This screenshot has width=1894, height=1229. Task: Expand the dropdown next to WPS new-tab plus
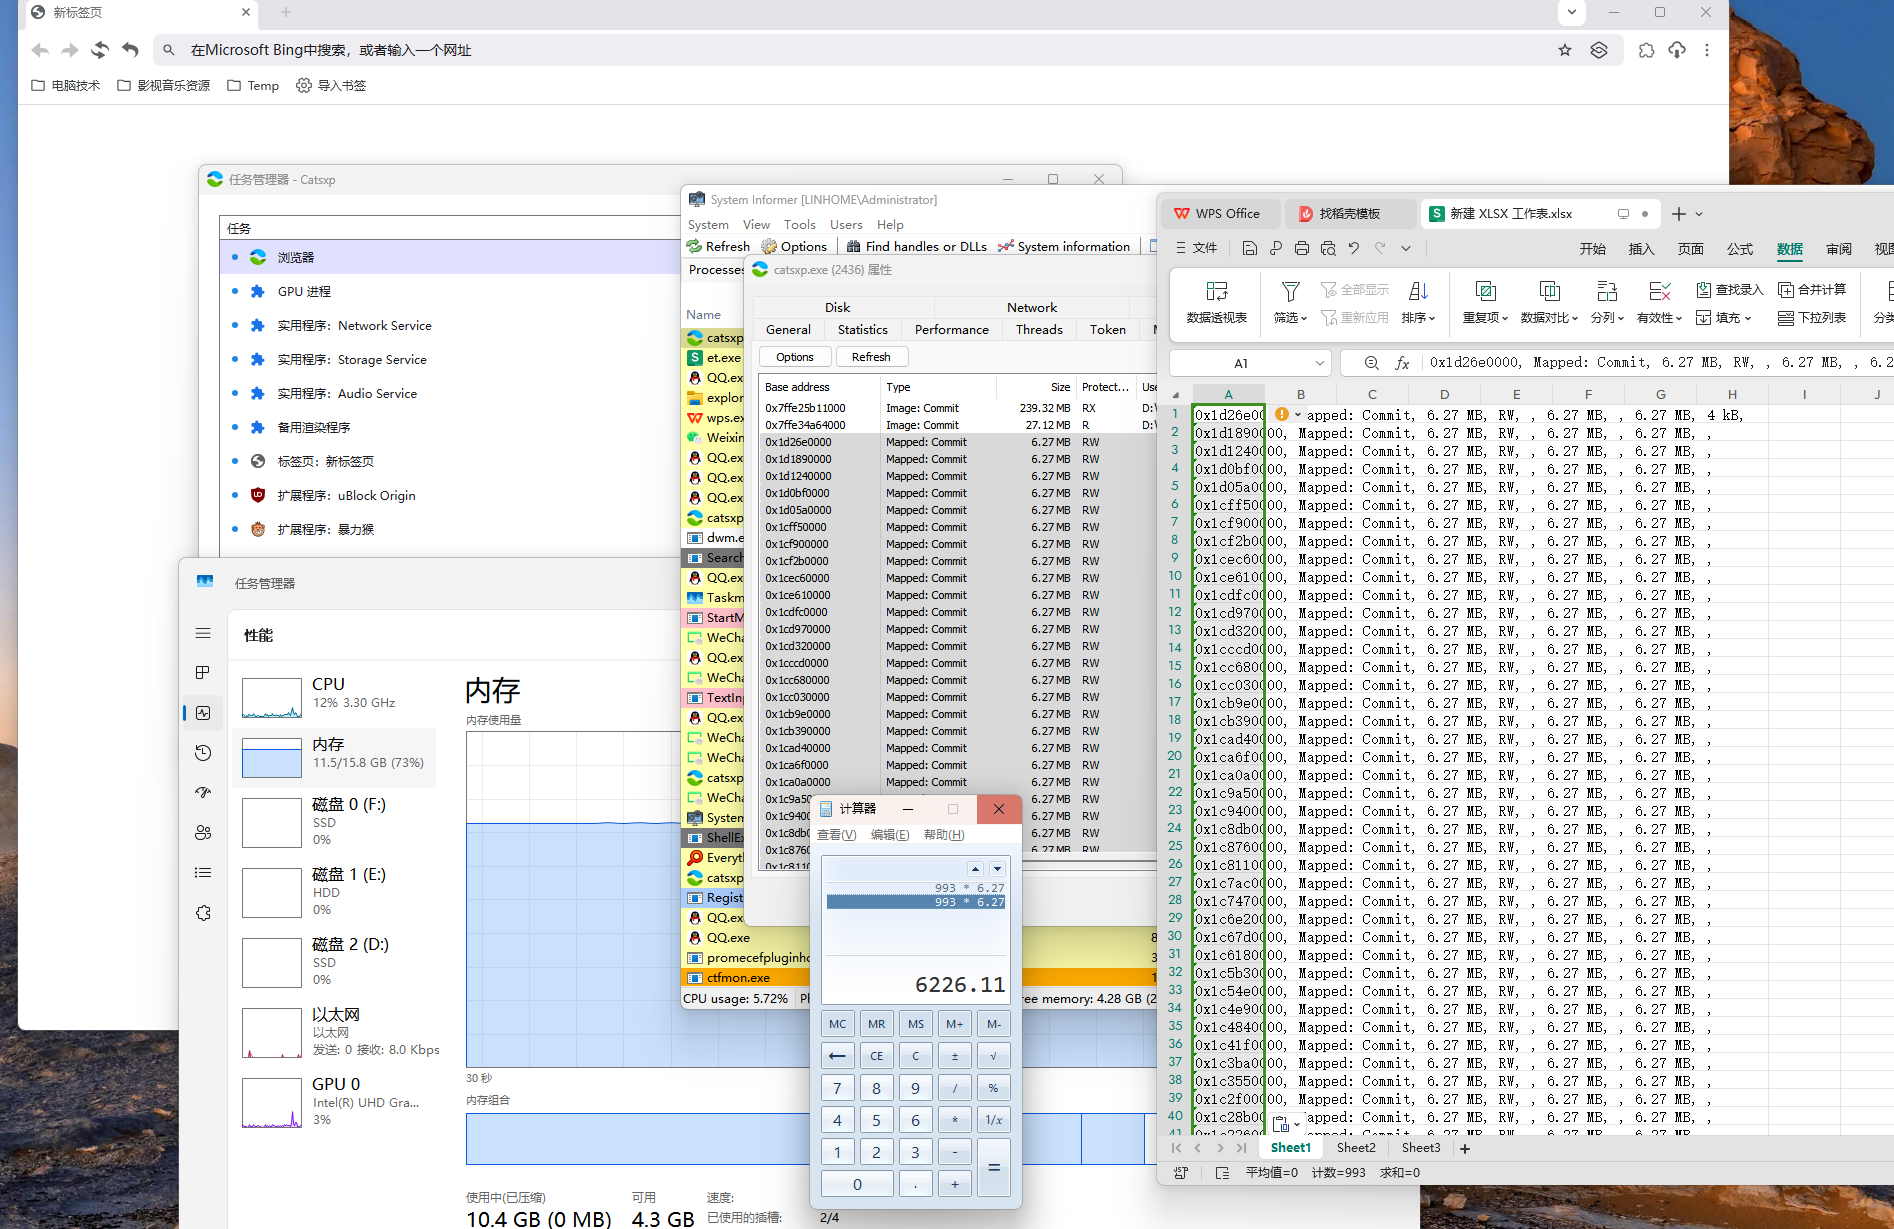coord(1699,214)
